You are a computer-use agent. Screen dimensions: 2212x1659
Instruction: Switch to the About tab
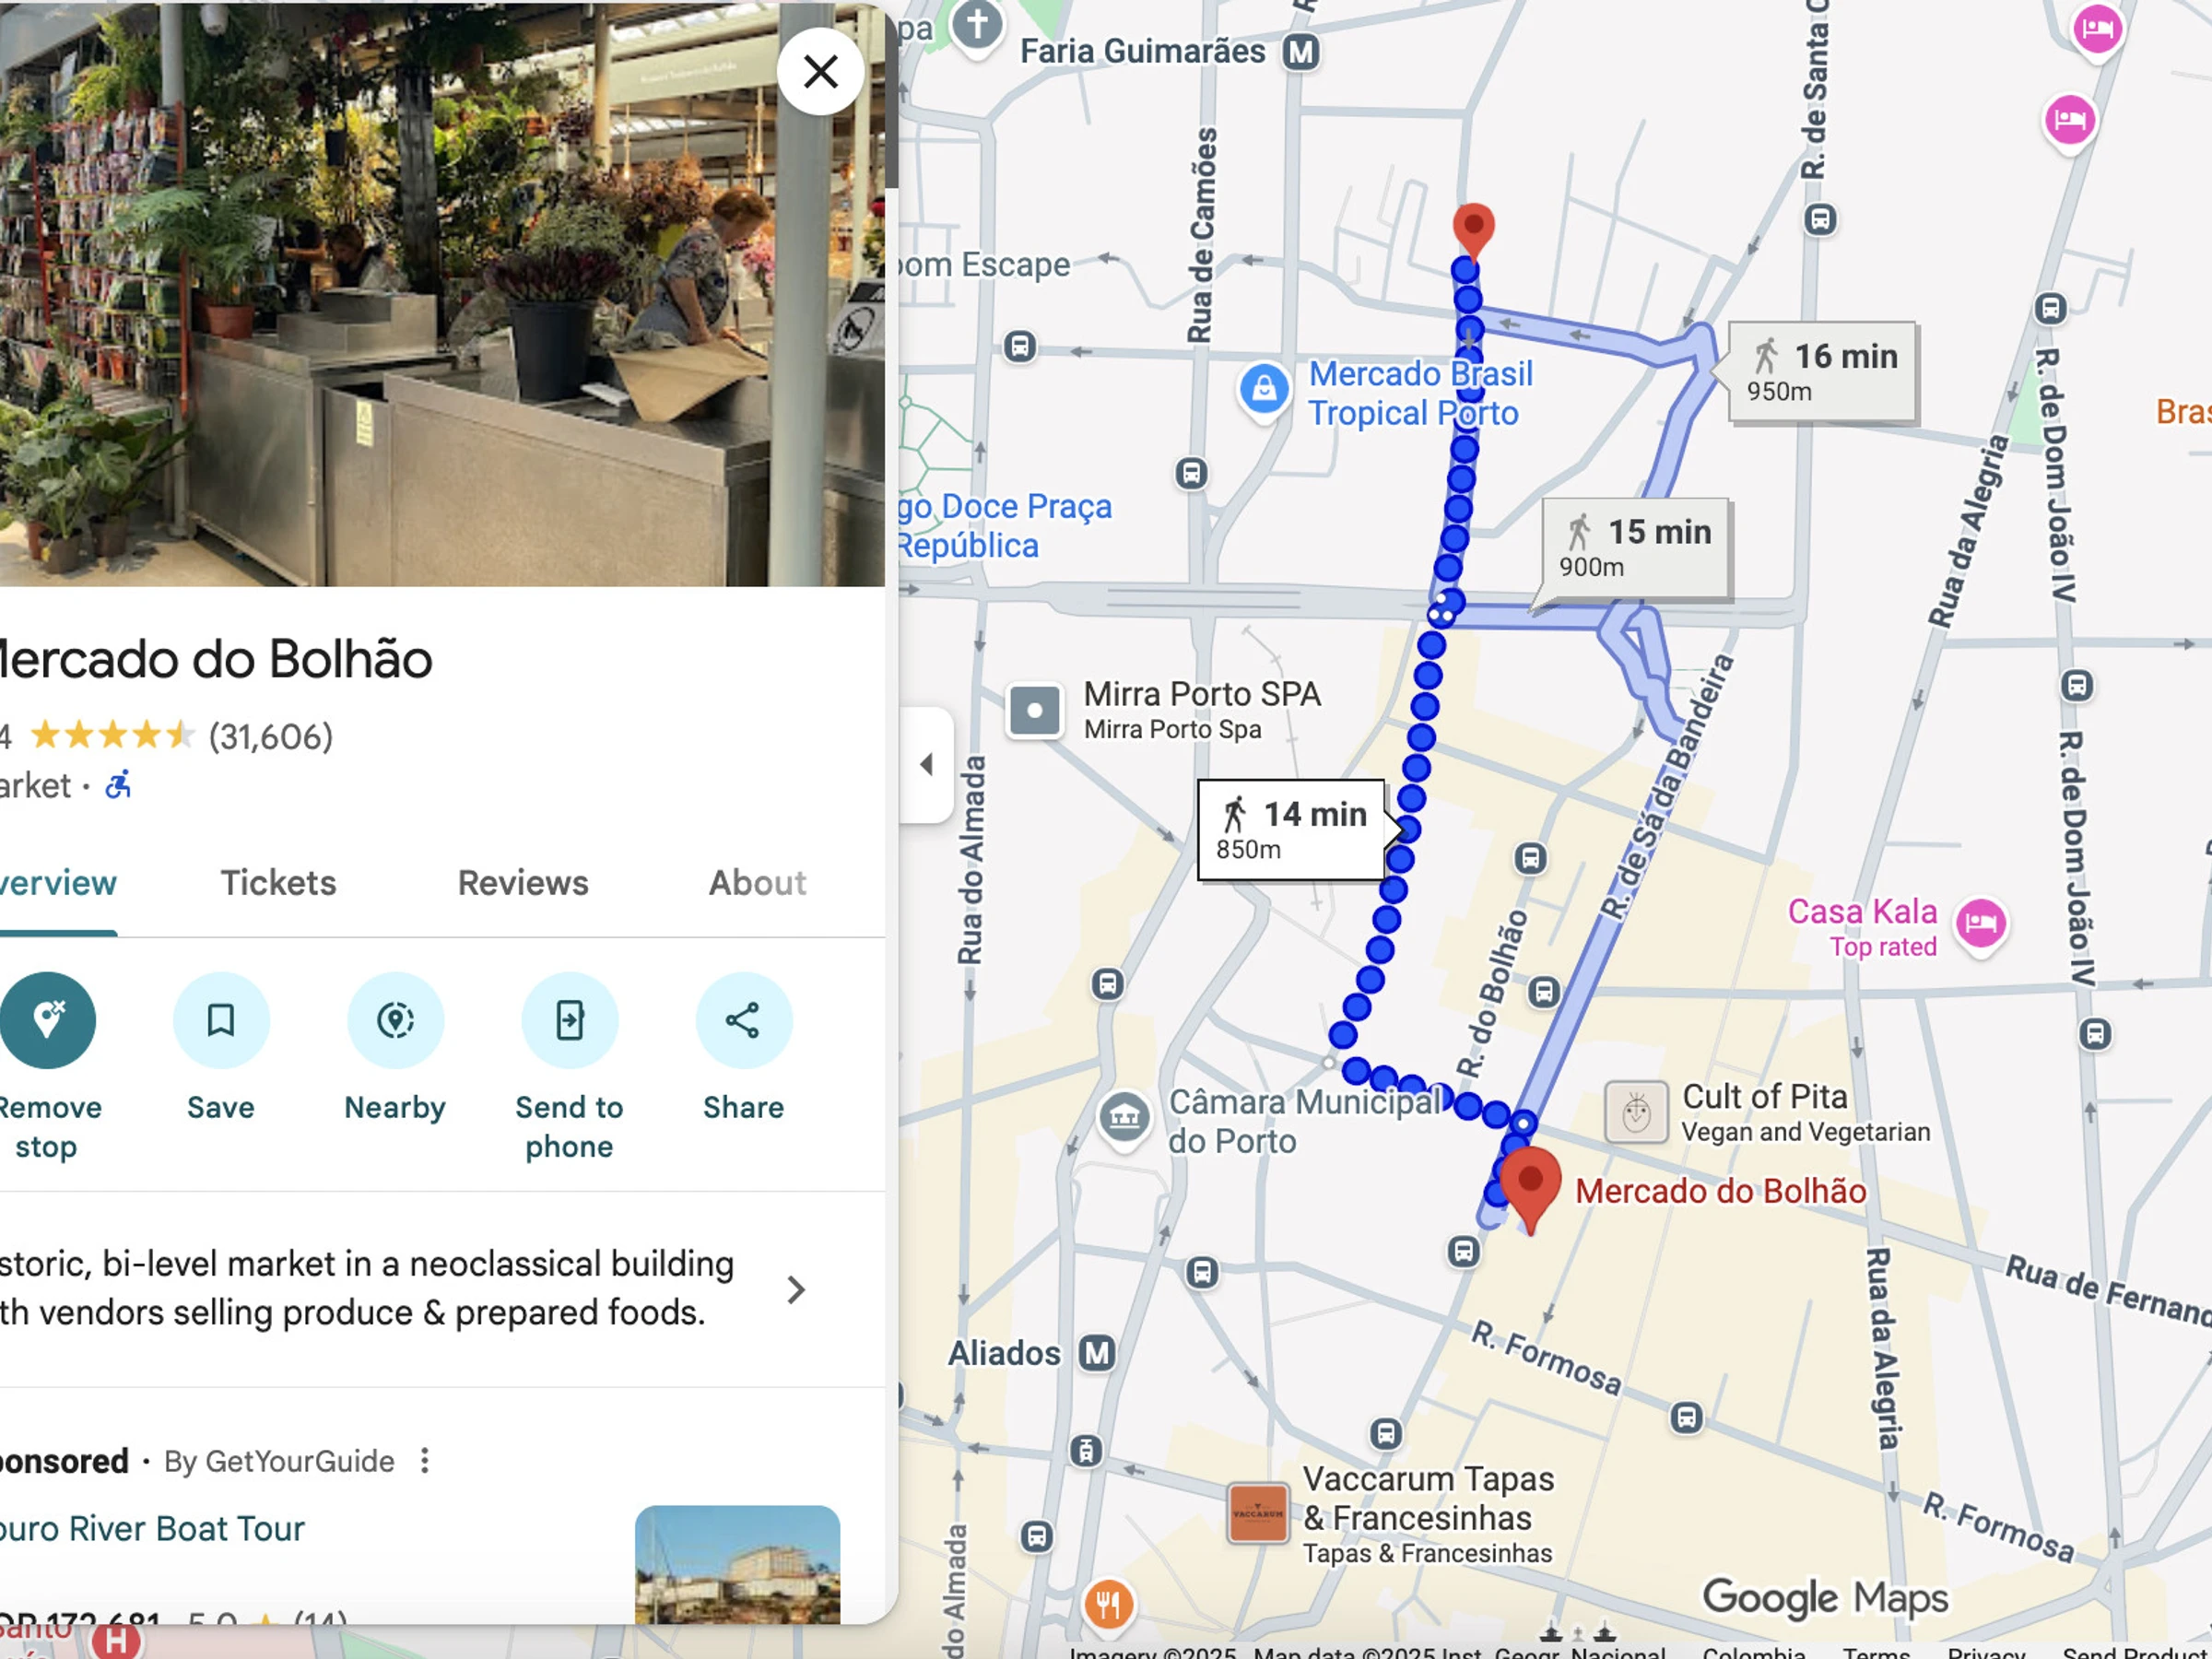click(x=757, y=883)
